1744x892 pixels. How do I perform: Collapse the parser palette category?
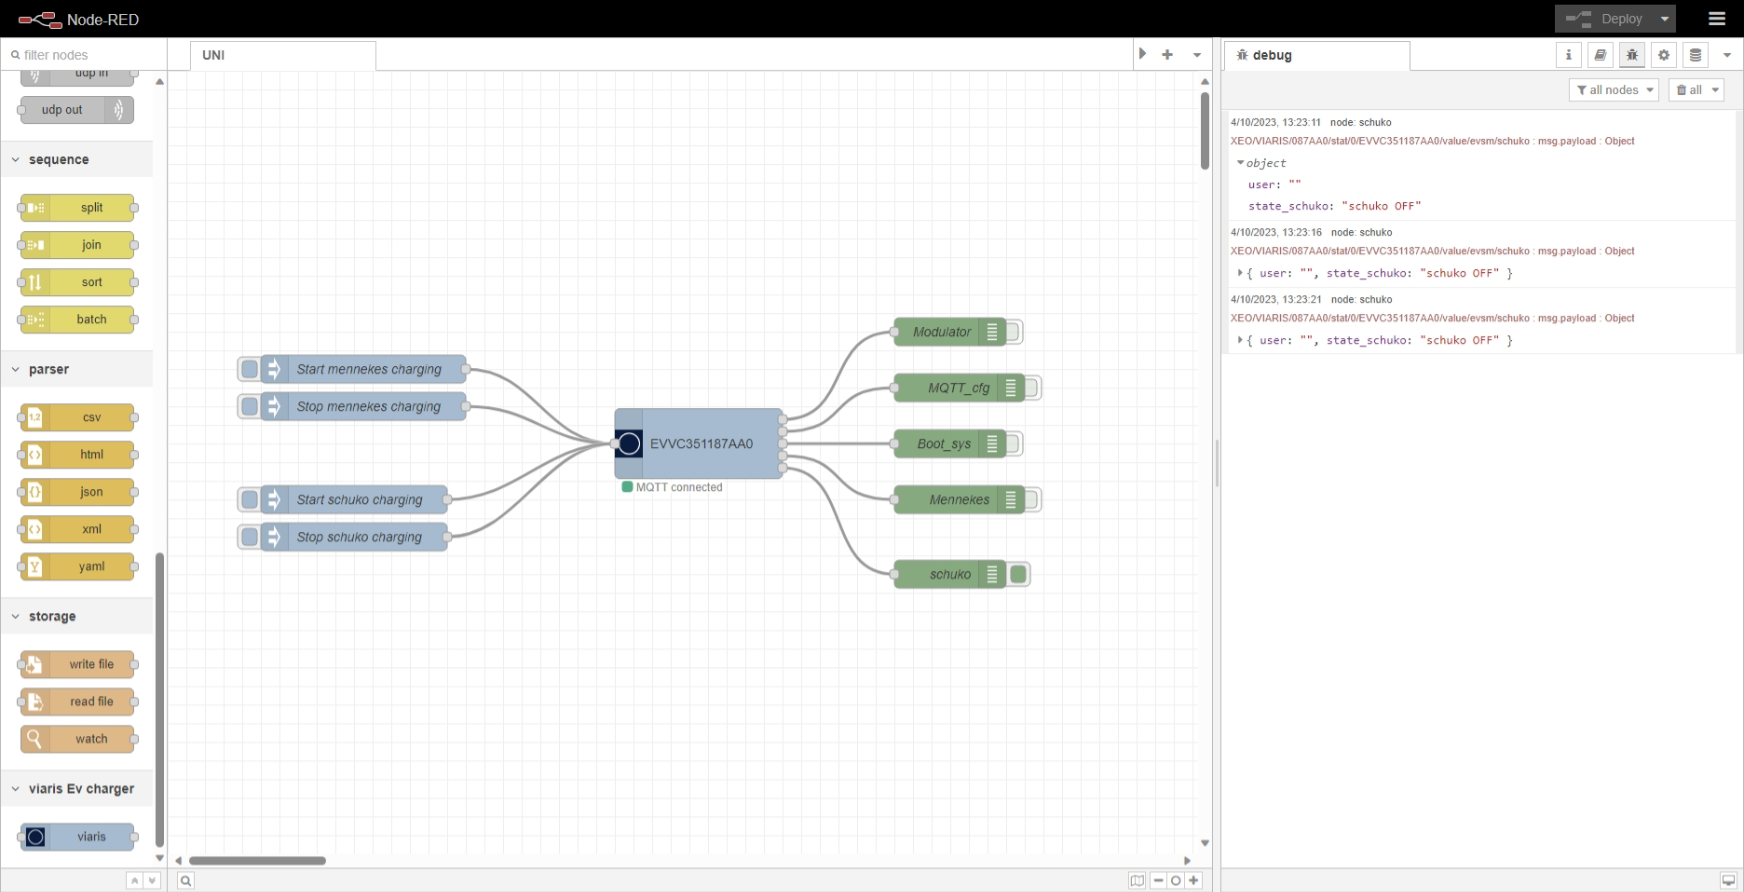(77, 370)
